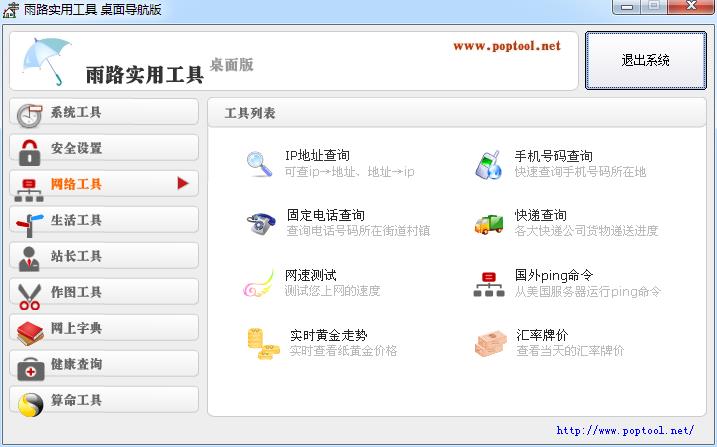
Task: Open the www.poptool.net header link
Action: (507, 46)
